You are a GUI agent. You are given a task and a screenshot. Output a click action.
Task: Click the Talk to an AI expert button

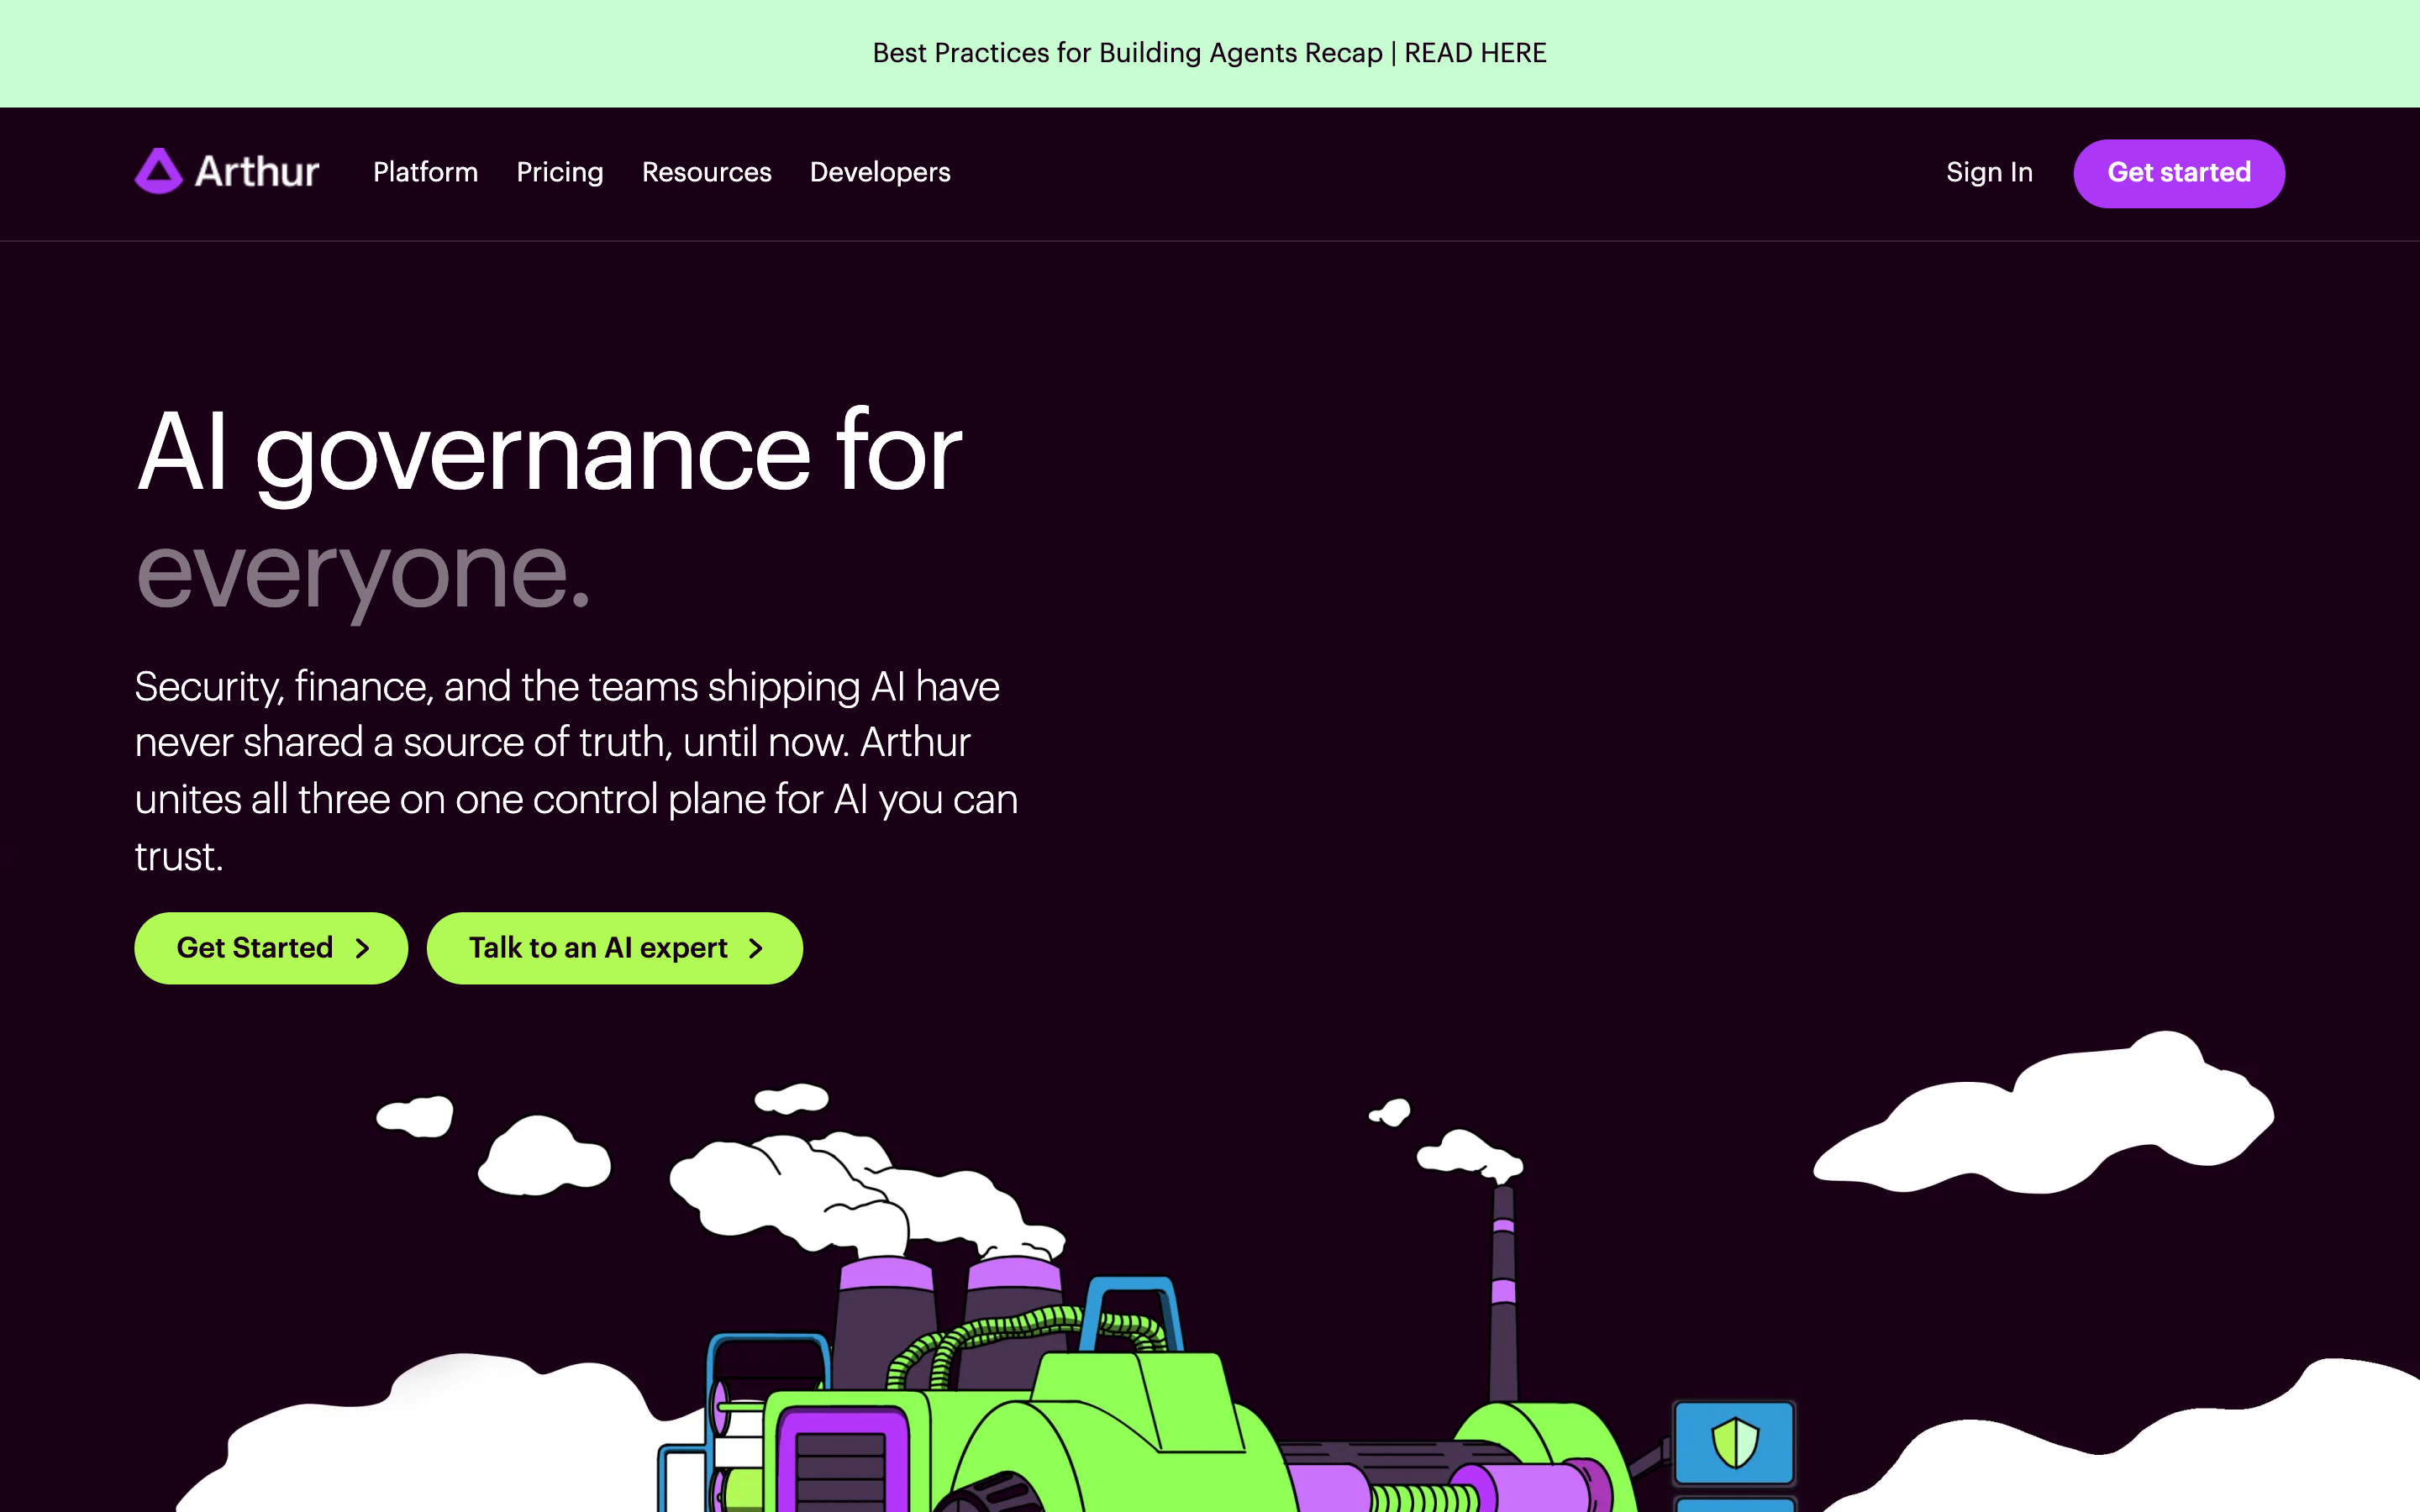(615, 948)
